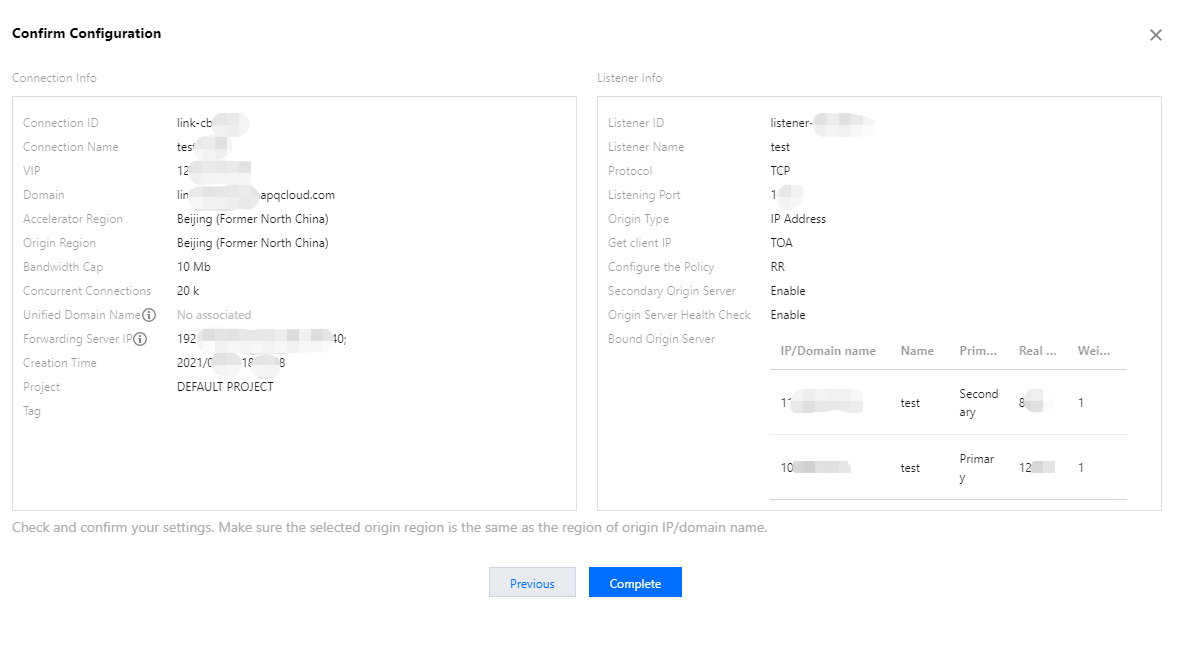Click the IP/Domain name column header
Viewport: 1177px width, 645px height.
pyautogui.click(x=828, y=351)
